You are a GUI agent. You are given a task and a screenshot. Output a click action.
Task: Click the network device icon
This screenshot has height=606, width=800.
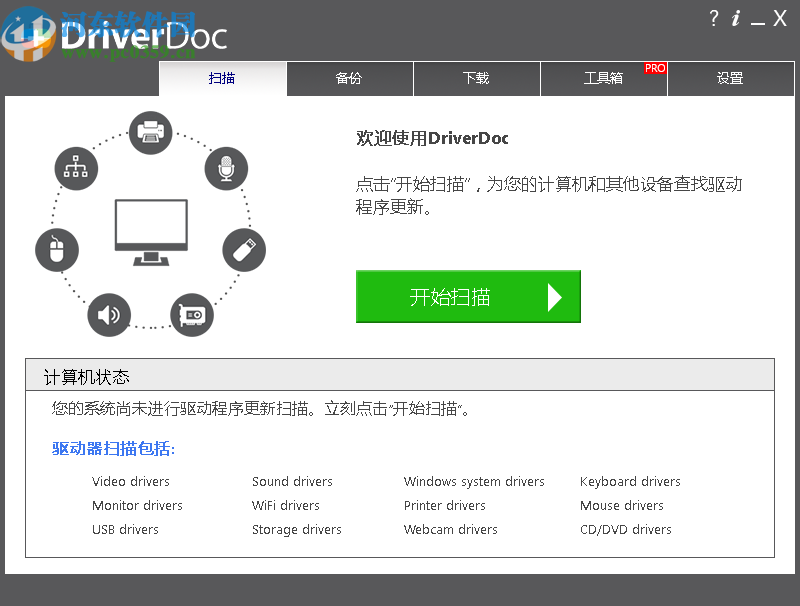pyautogui.click(x=76, y=169)
